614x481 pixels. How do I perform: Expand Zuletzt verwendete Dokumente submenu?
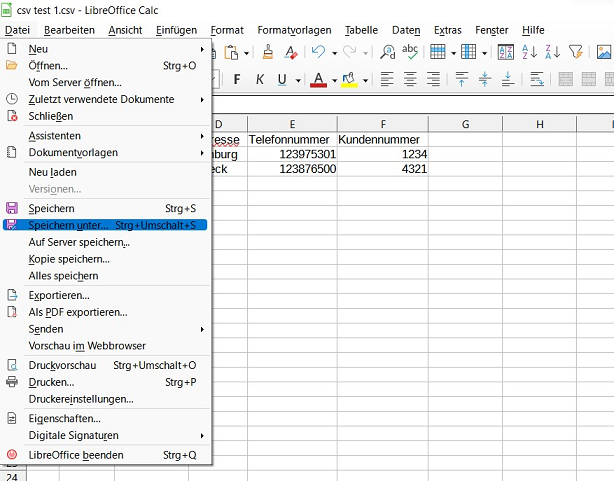(105, 99)
